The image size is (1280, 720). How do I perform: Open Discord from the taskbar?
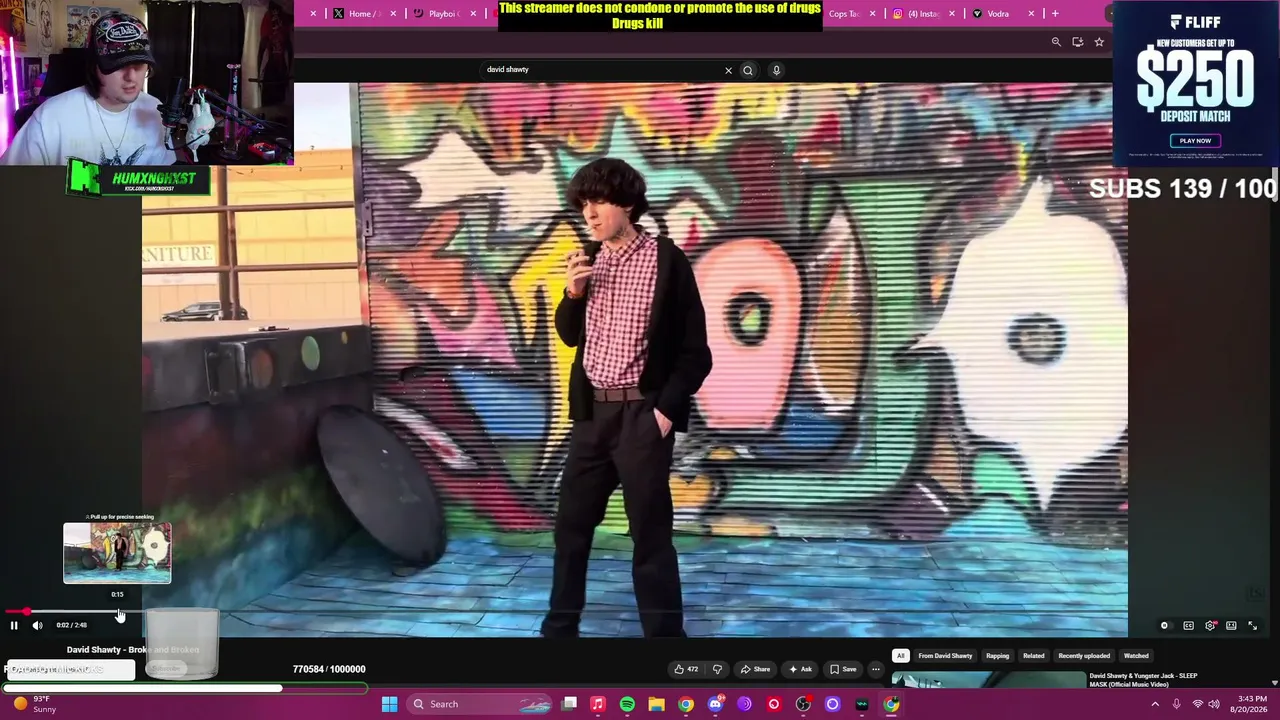tap(715, 704)
